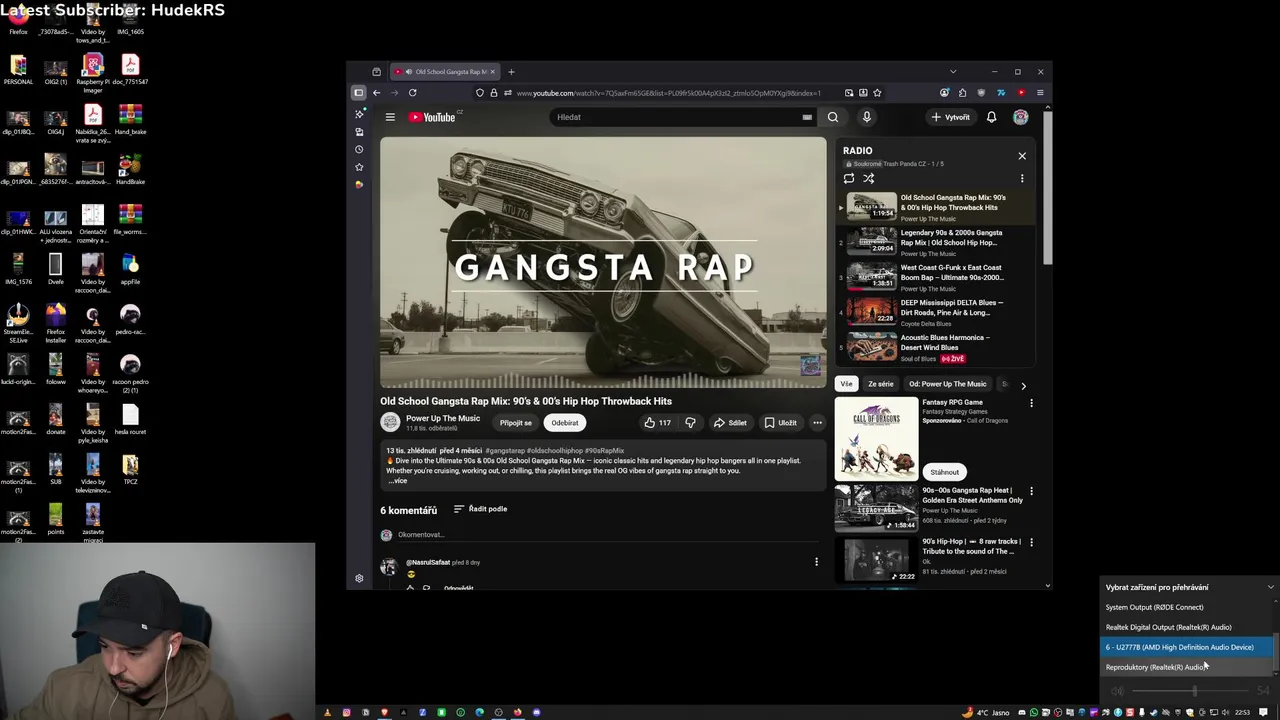Open YouTube account avatar menu

tap(1020, 117)
